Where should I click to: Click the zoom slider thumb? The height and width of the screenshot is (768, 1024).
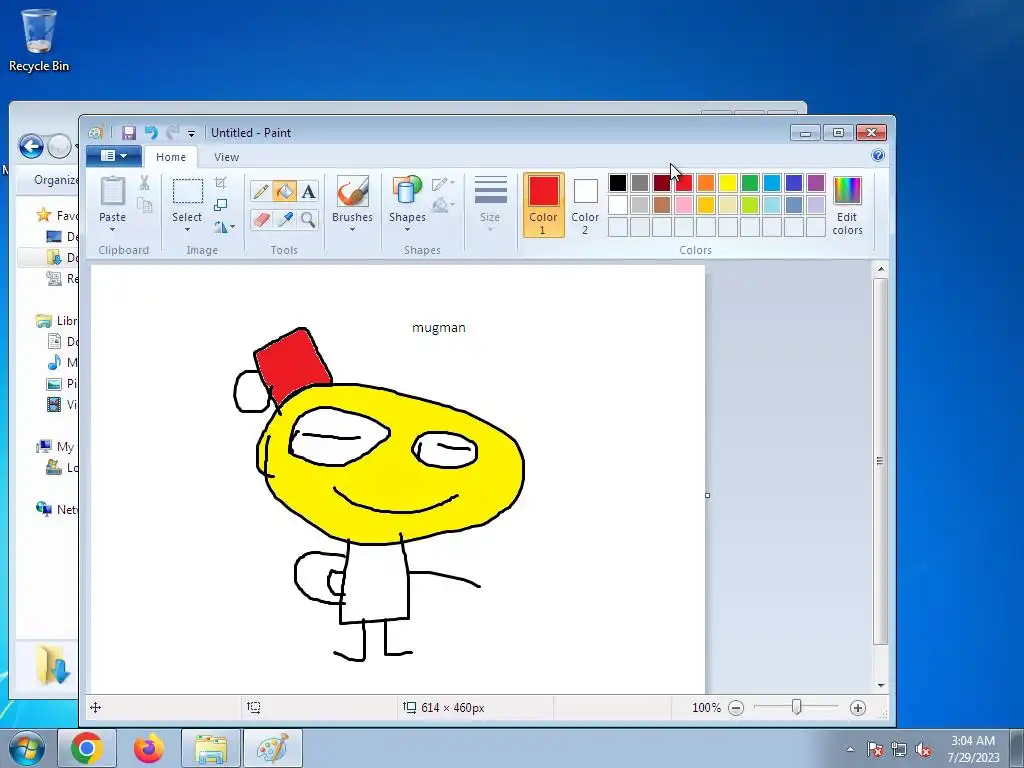pyautogui.click(x=796, y=707)
